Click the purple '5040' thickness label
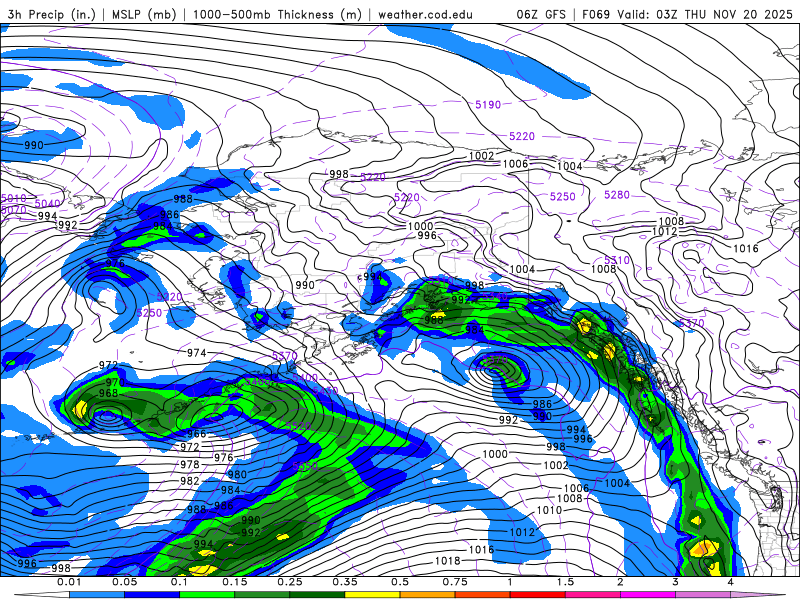 pyautogui.click(x=47, y=204)
